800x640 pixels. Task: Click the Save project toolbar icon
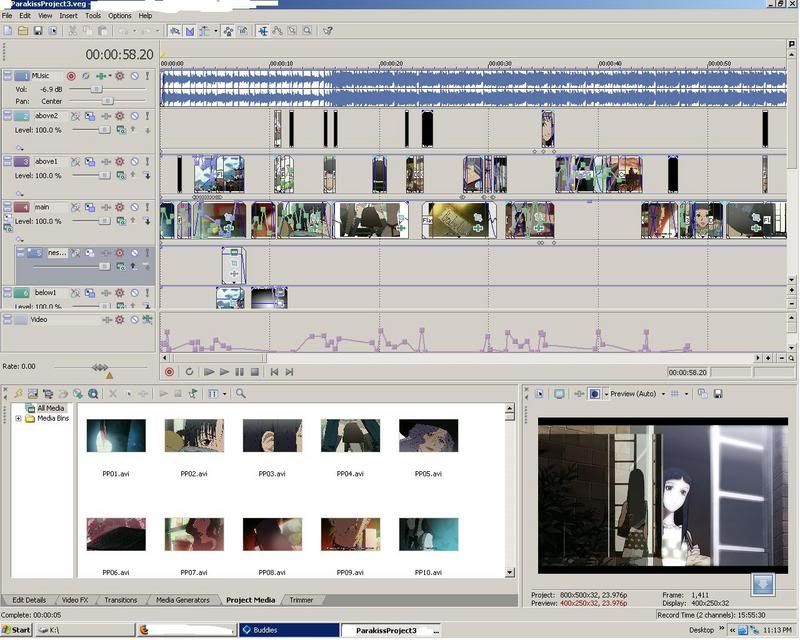[38, 31]
